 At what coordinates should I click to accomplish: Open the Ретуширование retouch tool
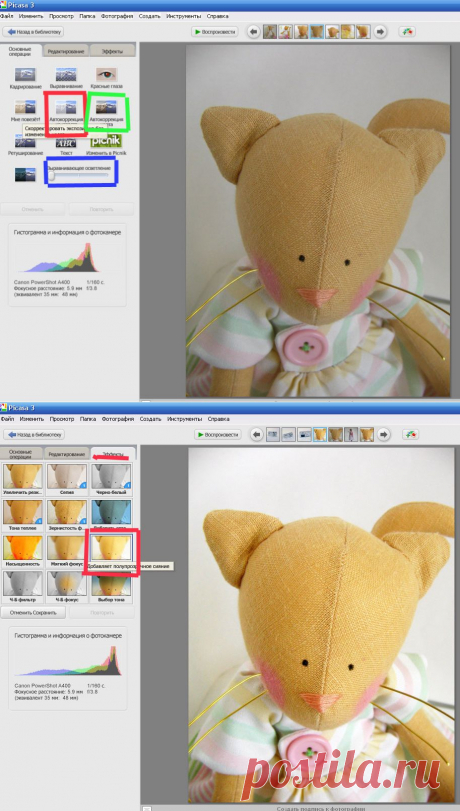tap(25, 142)
